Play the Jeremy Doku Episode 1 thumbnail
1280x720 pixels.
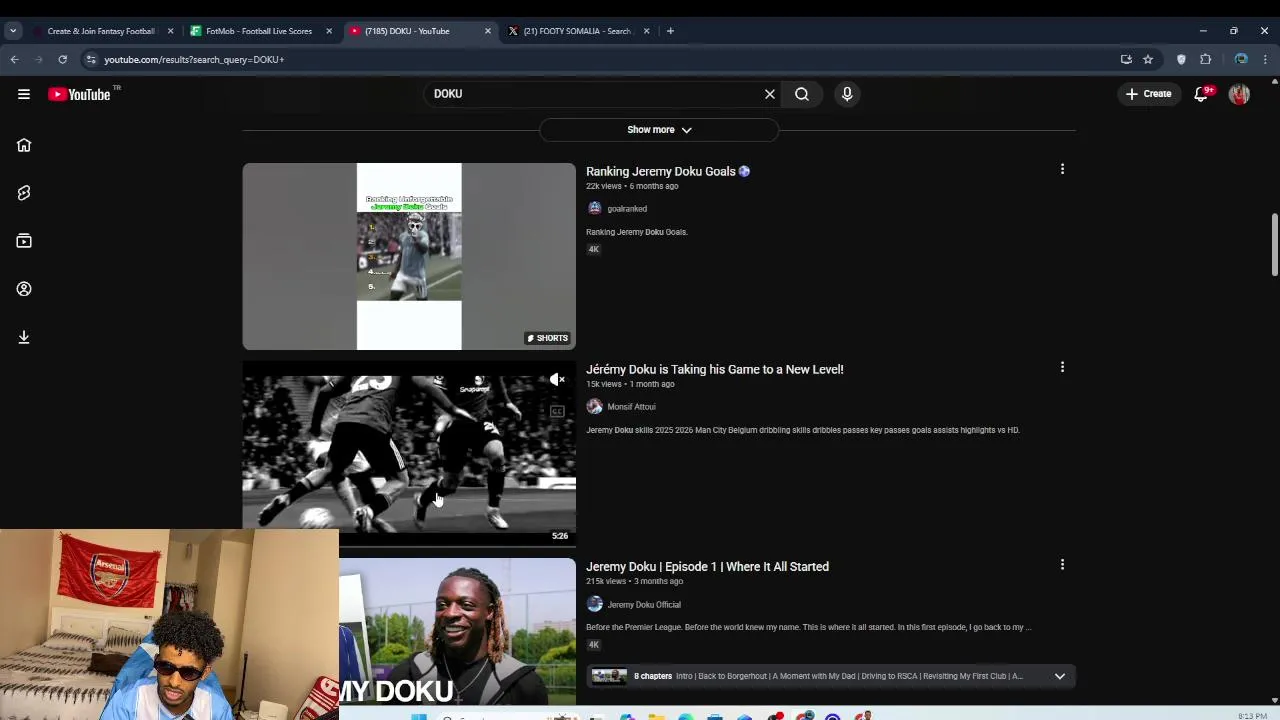click(x=457, y=632)
